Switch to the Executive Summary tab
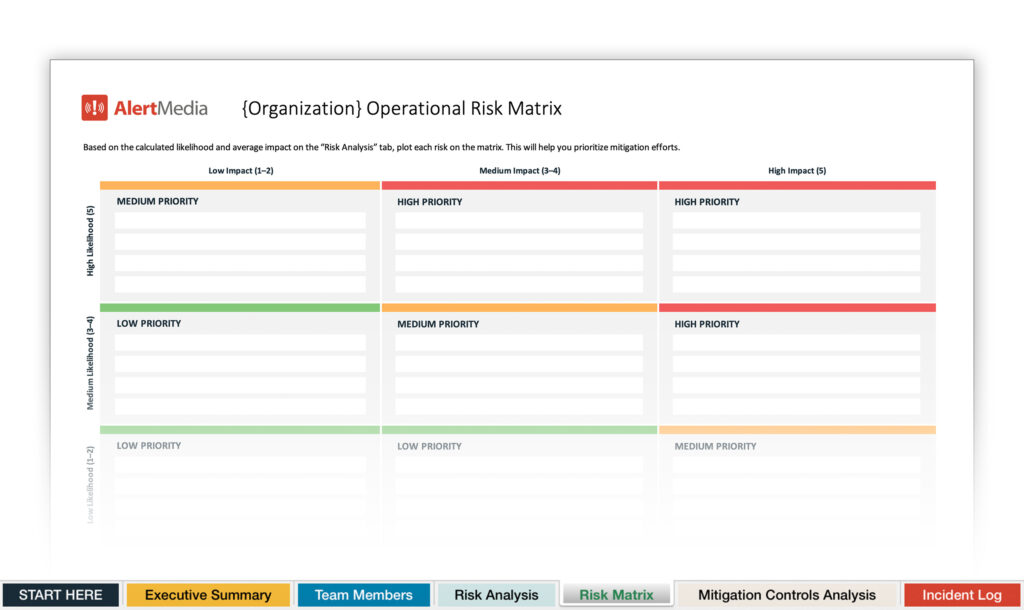 (207, 594)
